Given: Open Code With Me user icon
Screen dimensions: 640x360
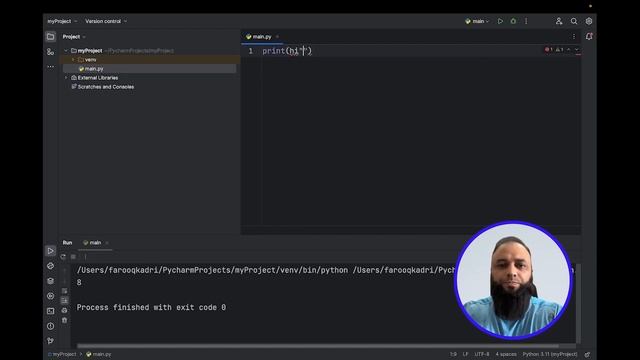Looking at the screenshot, I should [559, 21].
